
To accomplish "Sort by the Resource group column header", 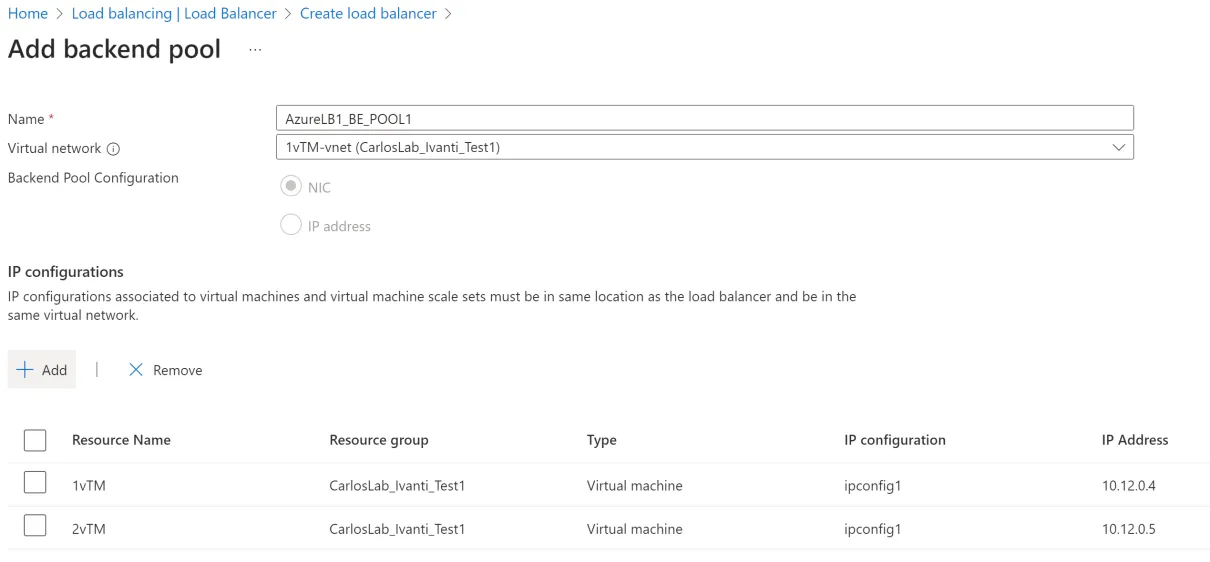I will [x=379, y=440].
